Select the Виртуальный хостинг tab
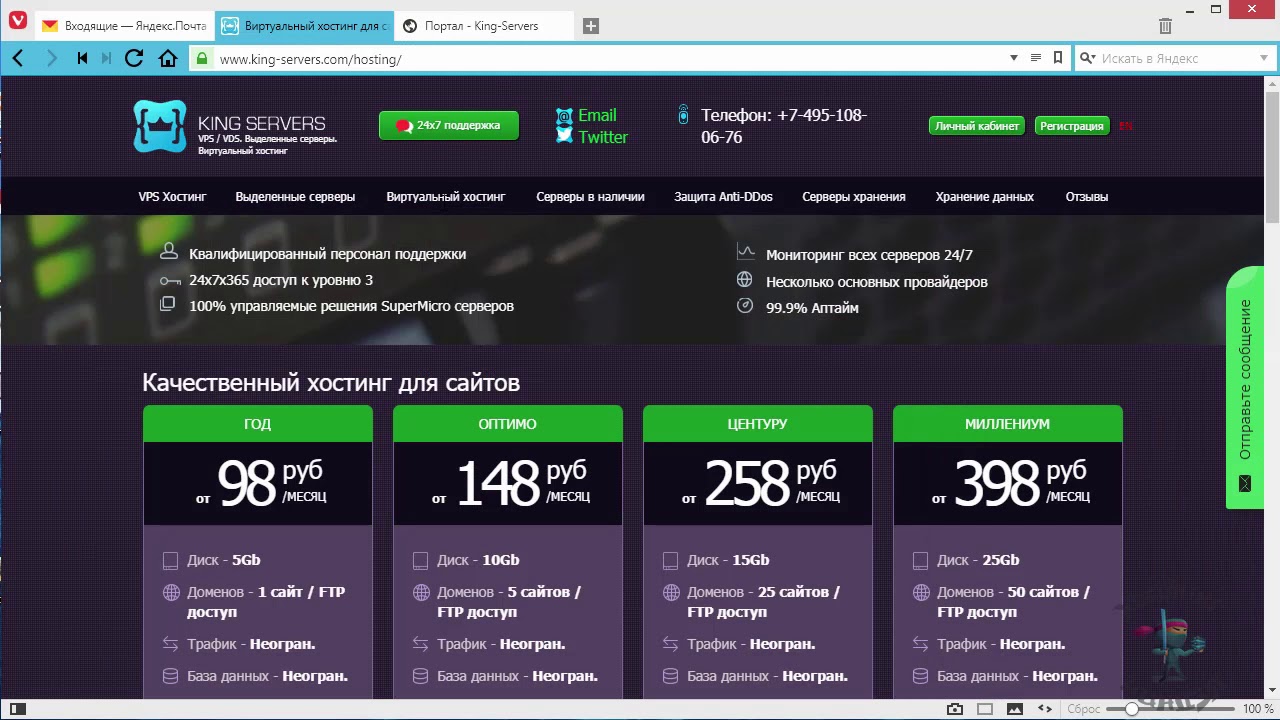 (x=304, y=26)
